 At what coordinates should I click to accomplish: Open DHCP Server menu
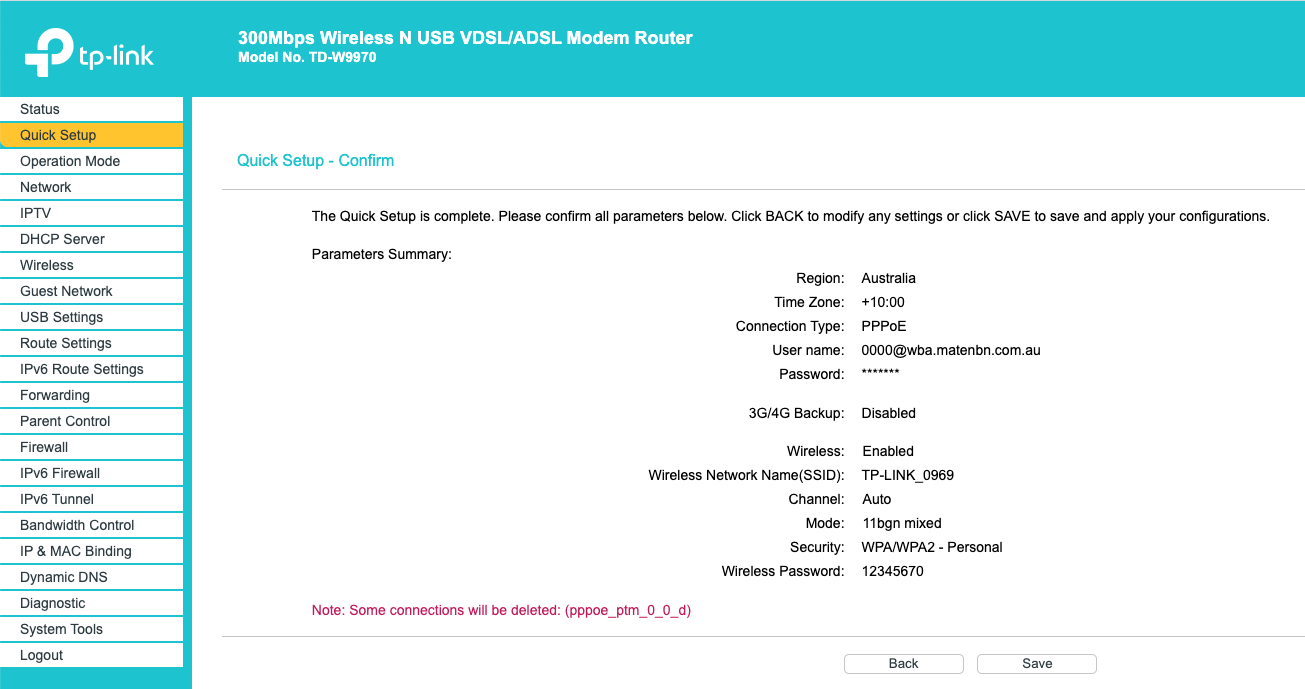(91, 239)
